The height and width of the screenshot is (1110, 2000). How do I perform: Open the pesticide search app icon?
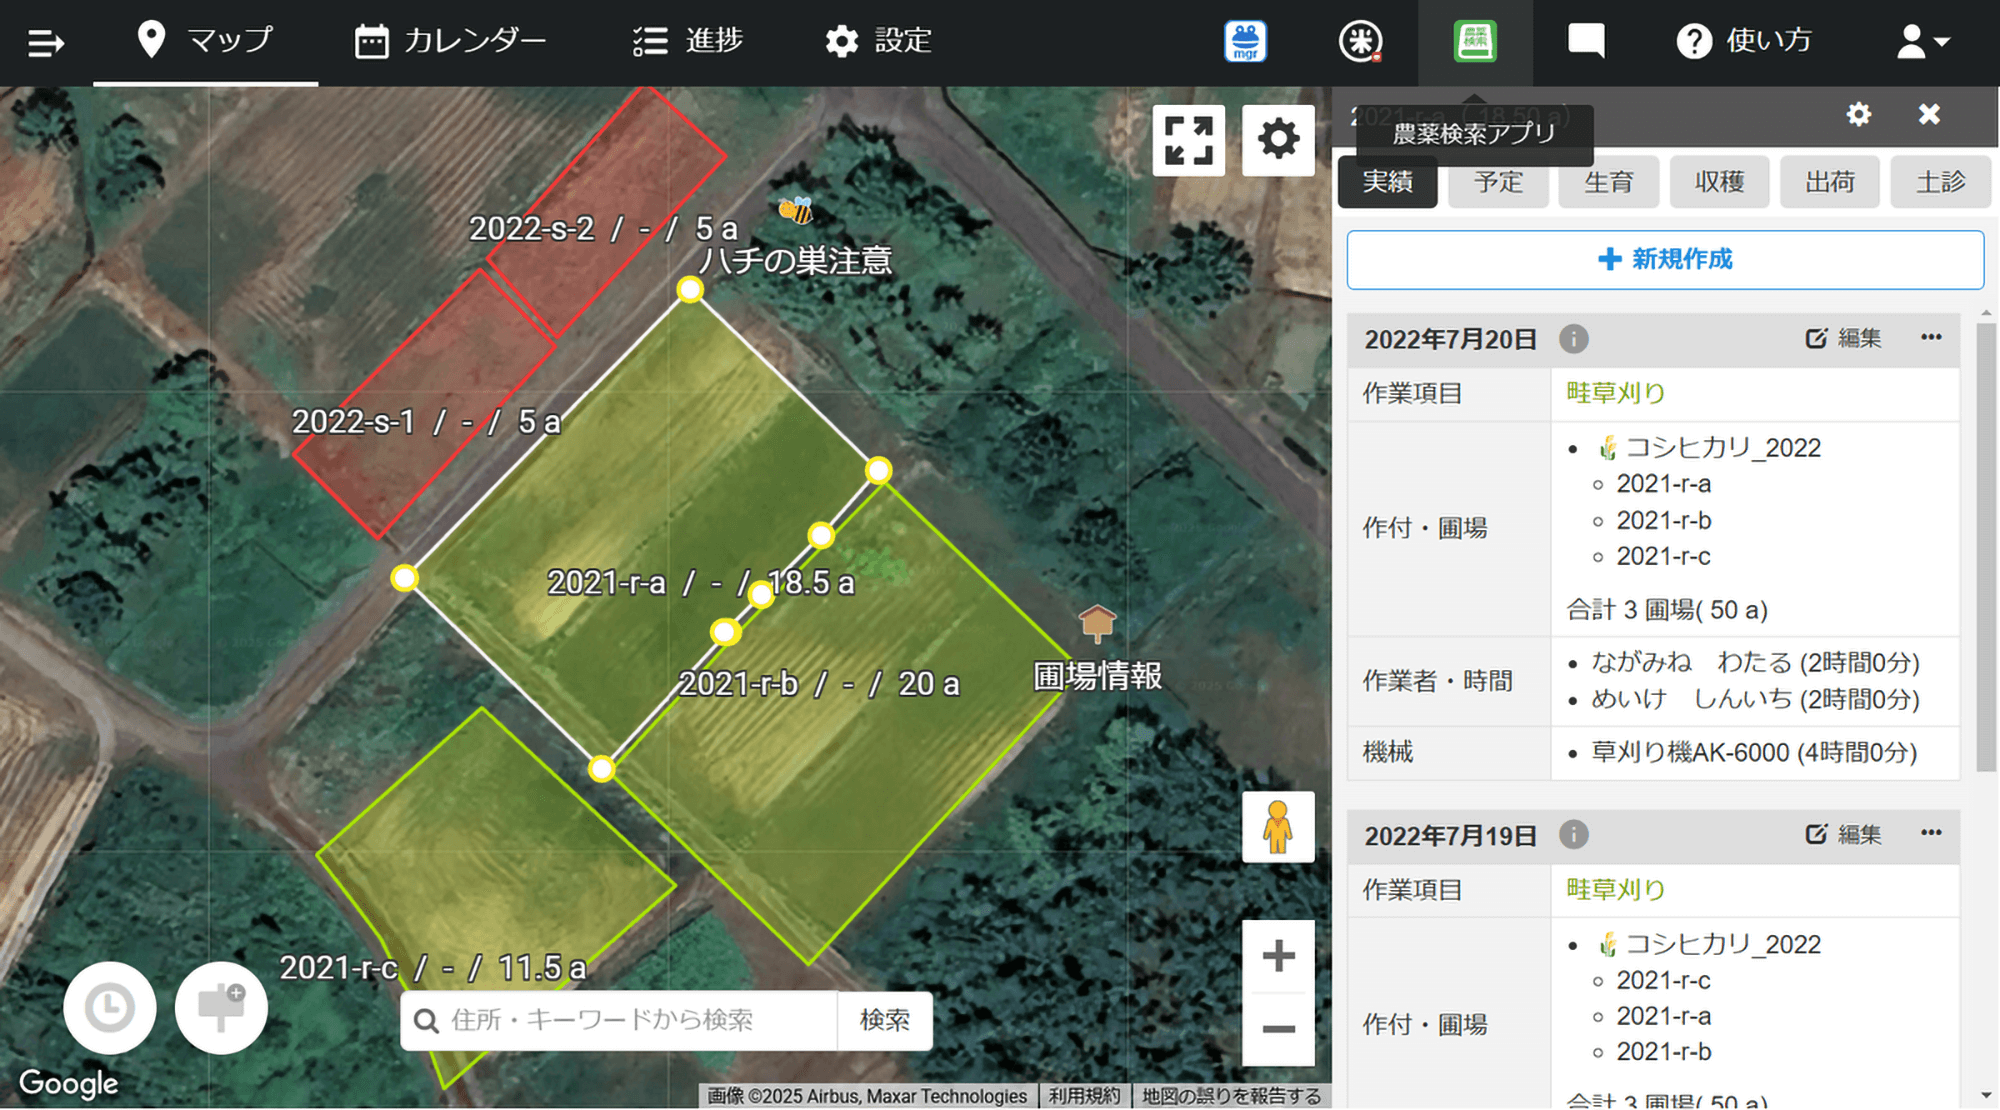point(1474,42)
